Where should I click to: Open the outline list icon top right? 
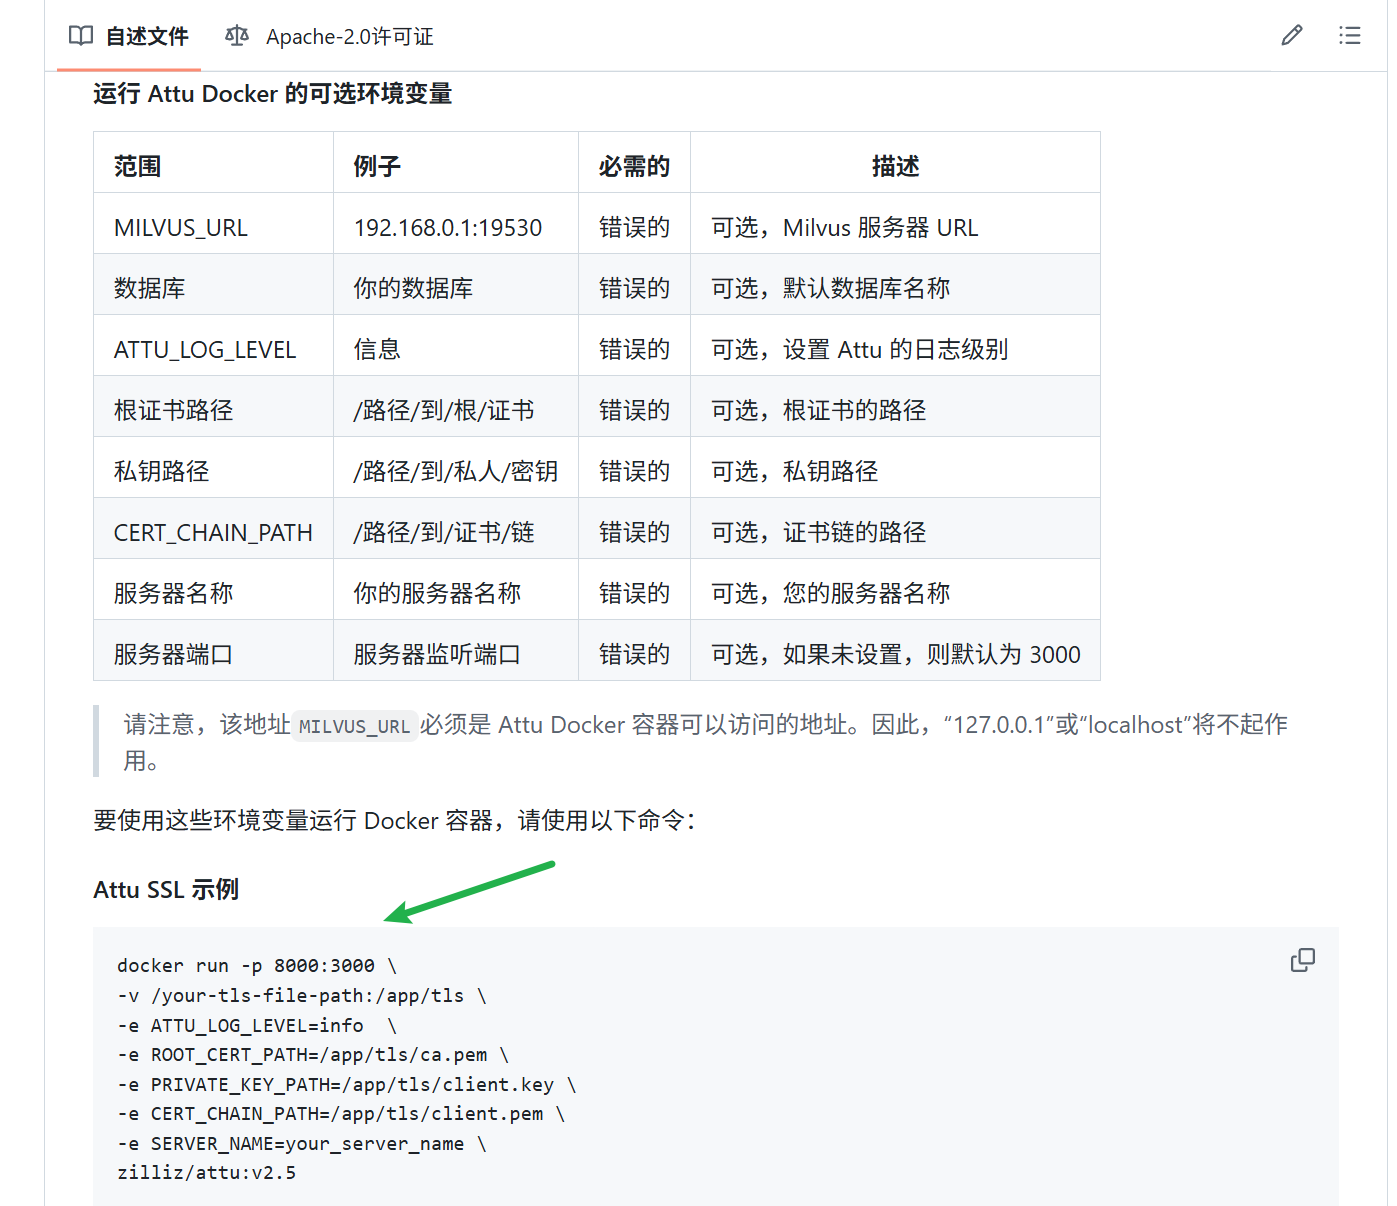point(1350,35)
